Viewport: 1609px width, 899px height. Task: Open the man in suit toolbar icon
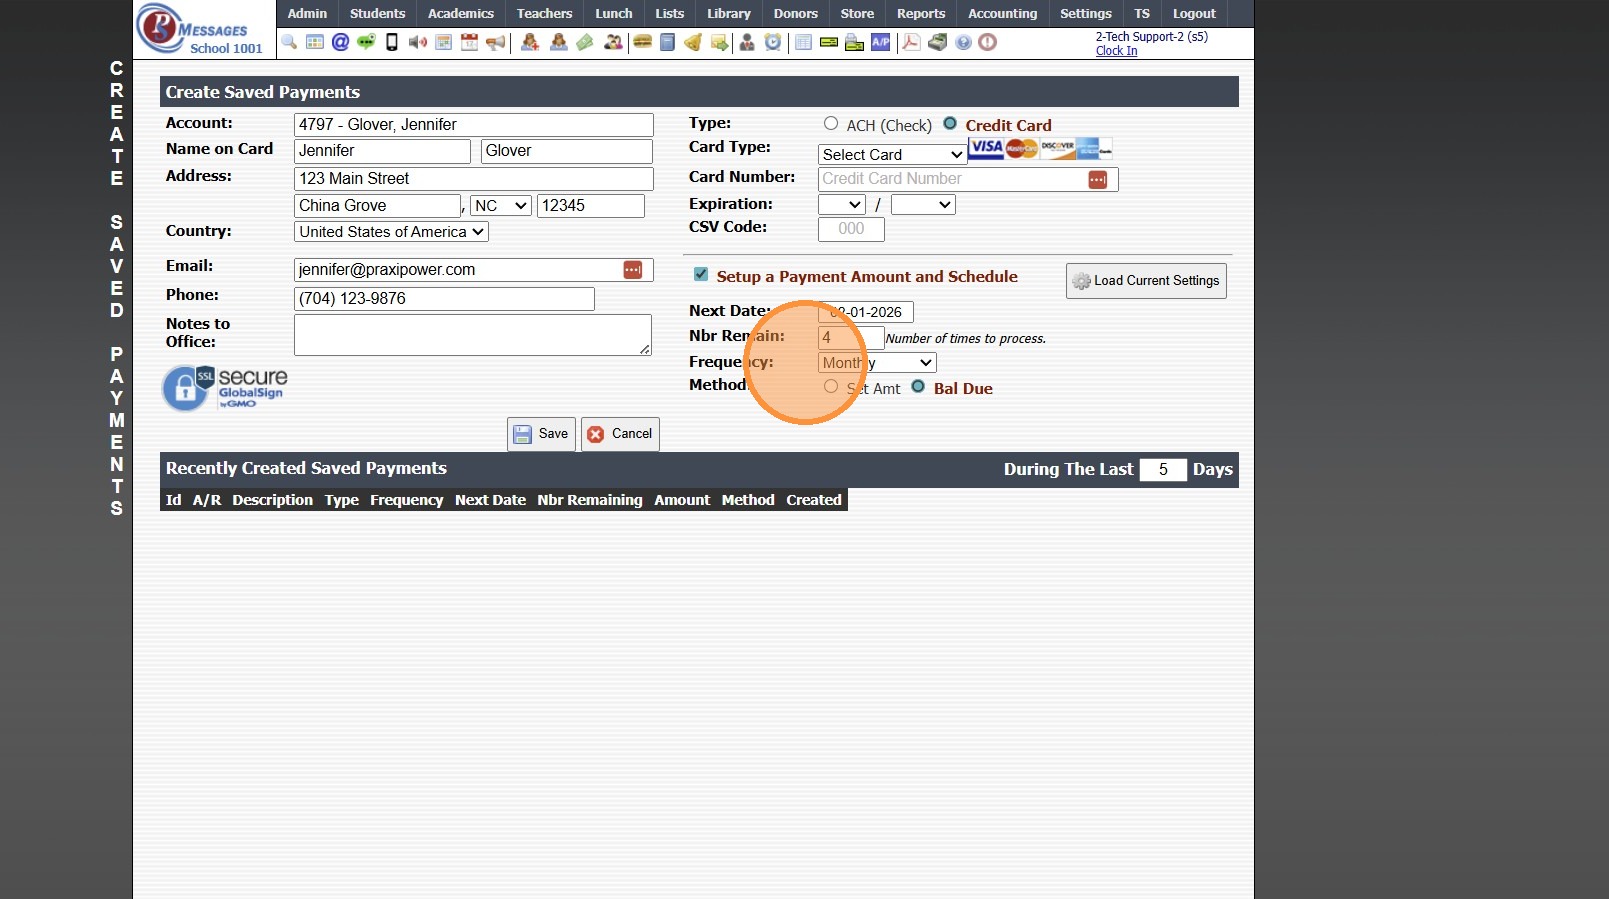point(747,42)
